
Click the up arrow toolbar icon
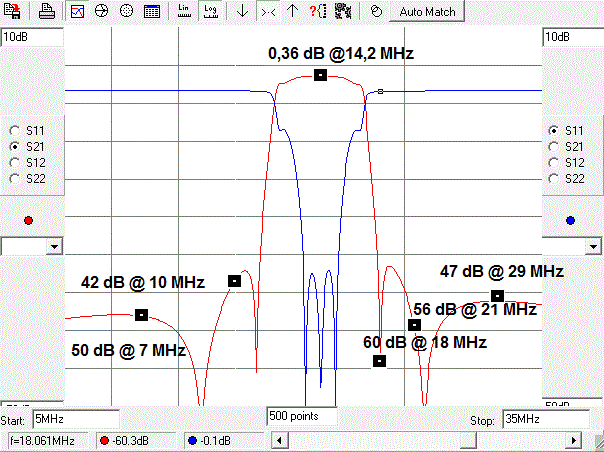tap(292, 12)
